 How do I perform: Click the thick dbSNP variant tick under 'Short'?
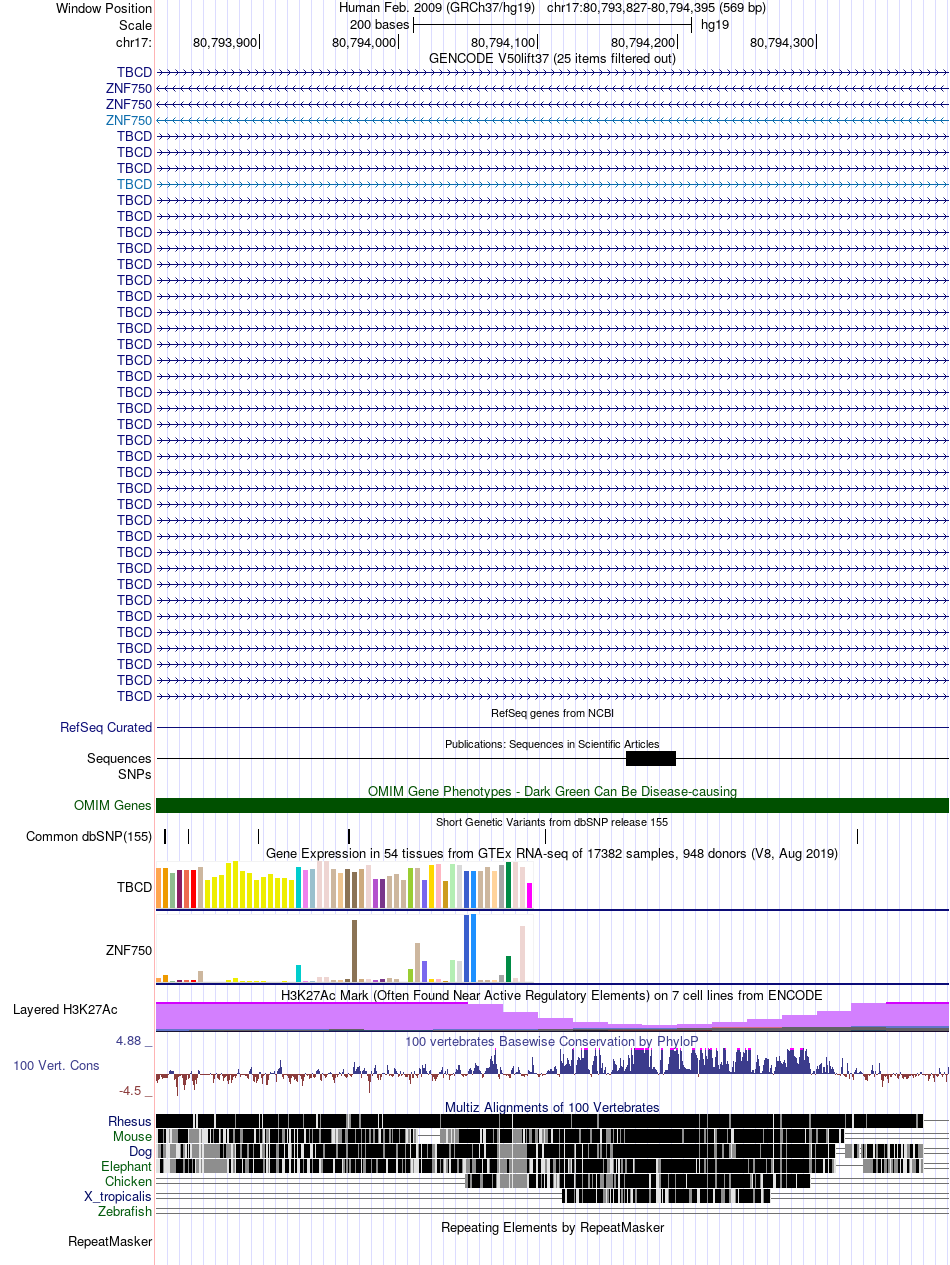tap(348, 836)
